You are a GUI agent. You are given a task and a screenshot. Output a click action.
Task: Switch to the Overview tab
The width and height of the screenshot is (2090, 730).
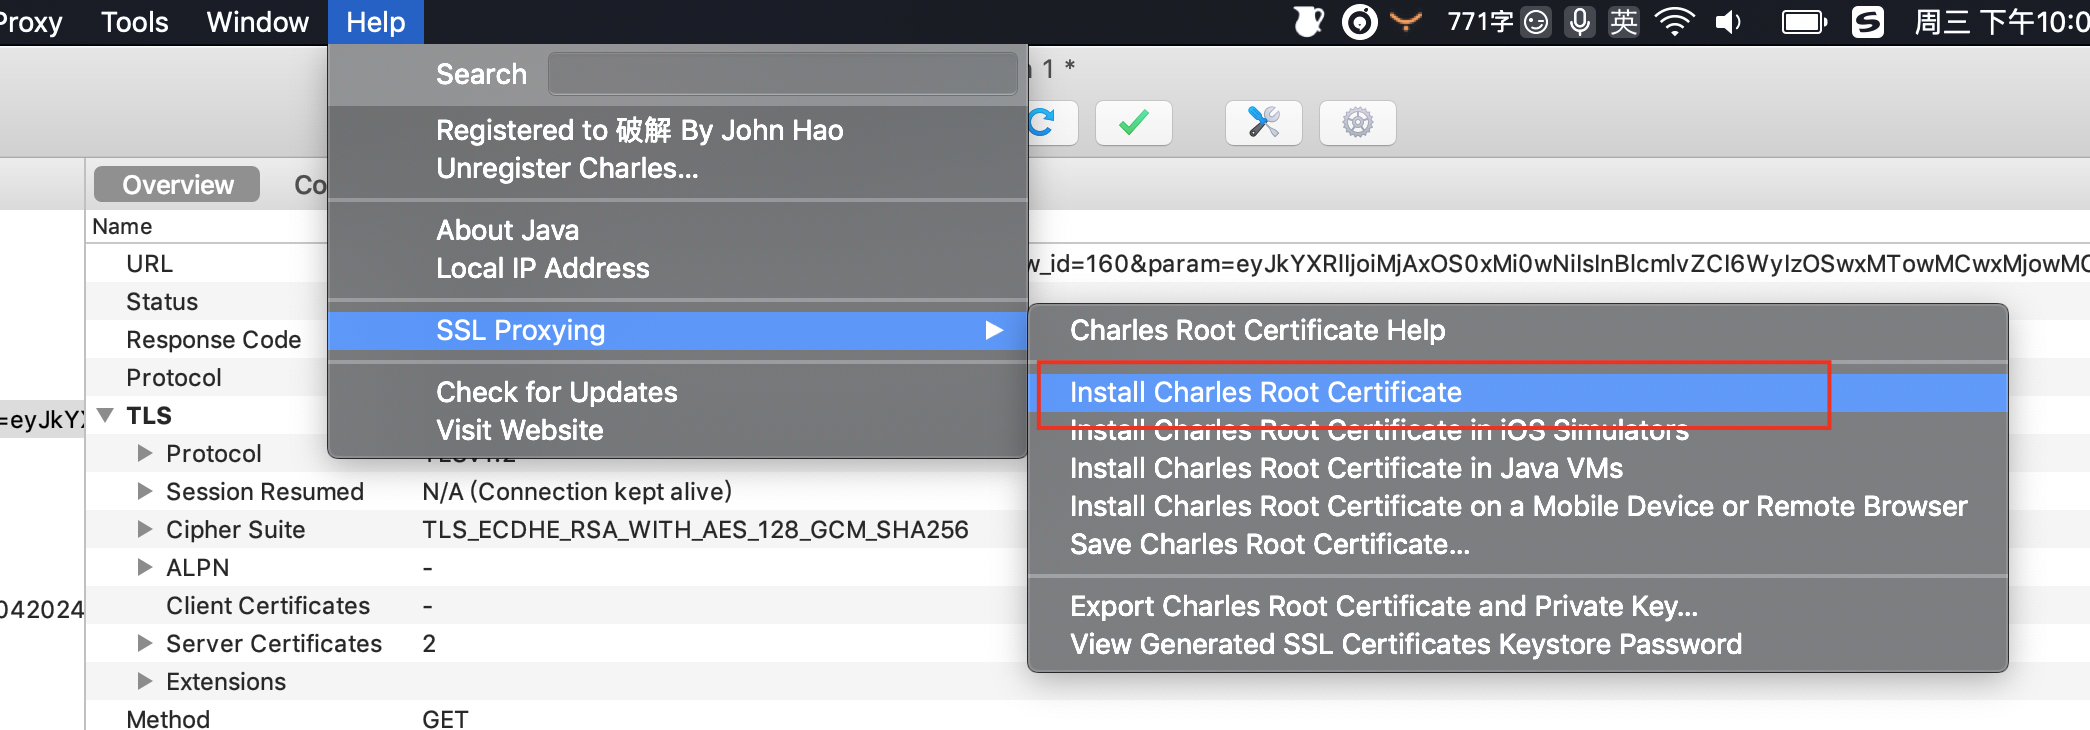[x=177, y=185]
